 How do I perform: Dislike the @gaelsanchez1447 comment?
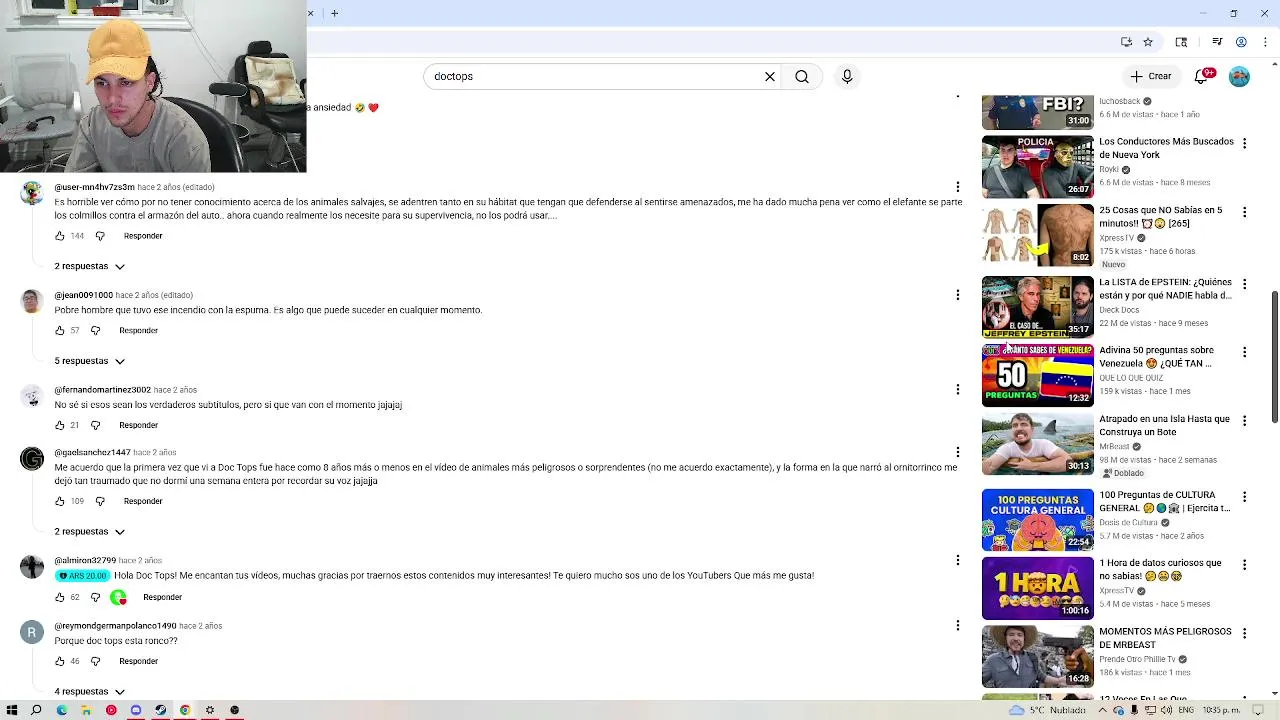pyautogui.click(x=100, y=501)
